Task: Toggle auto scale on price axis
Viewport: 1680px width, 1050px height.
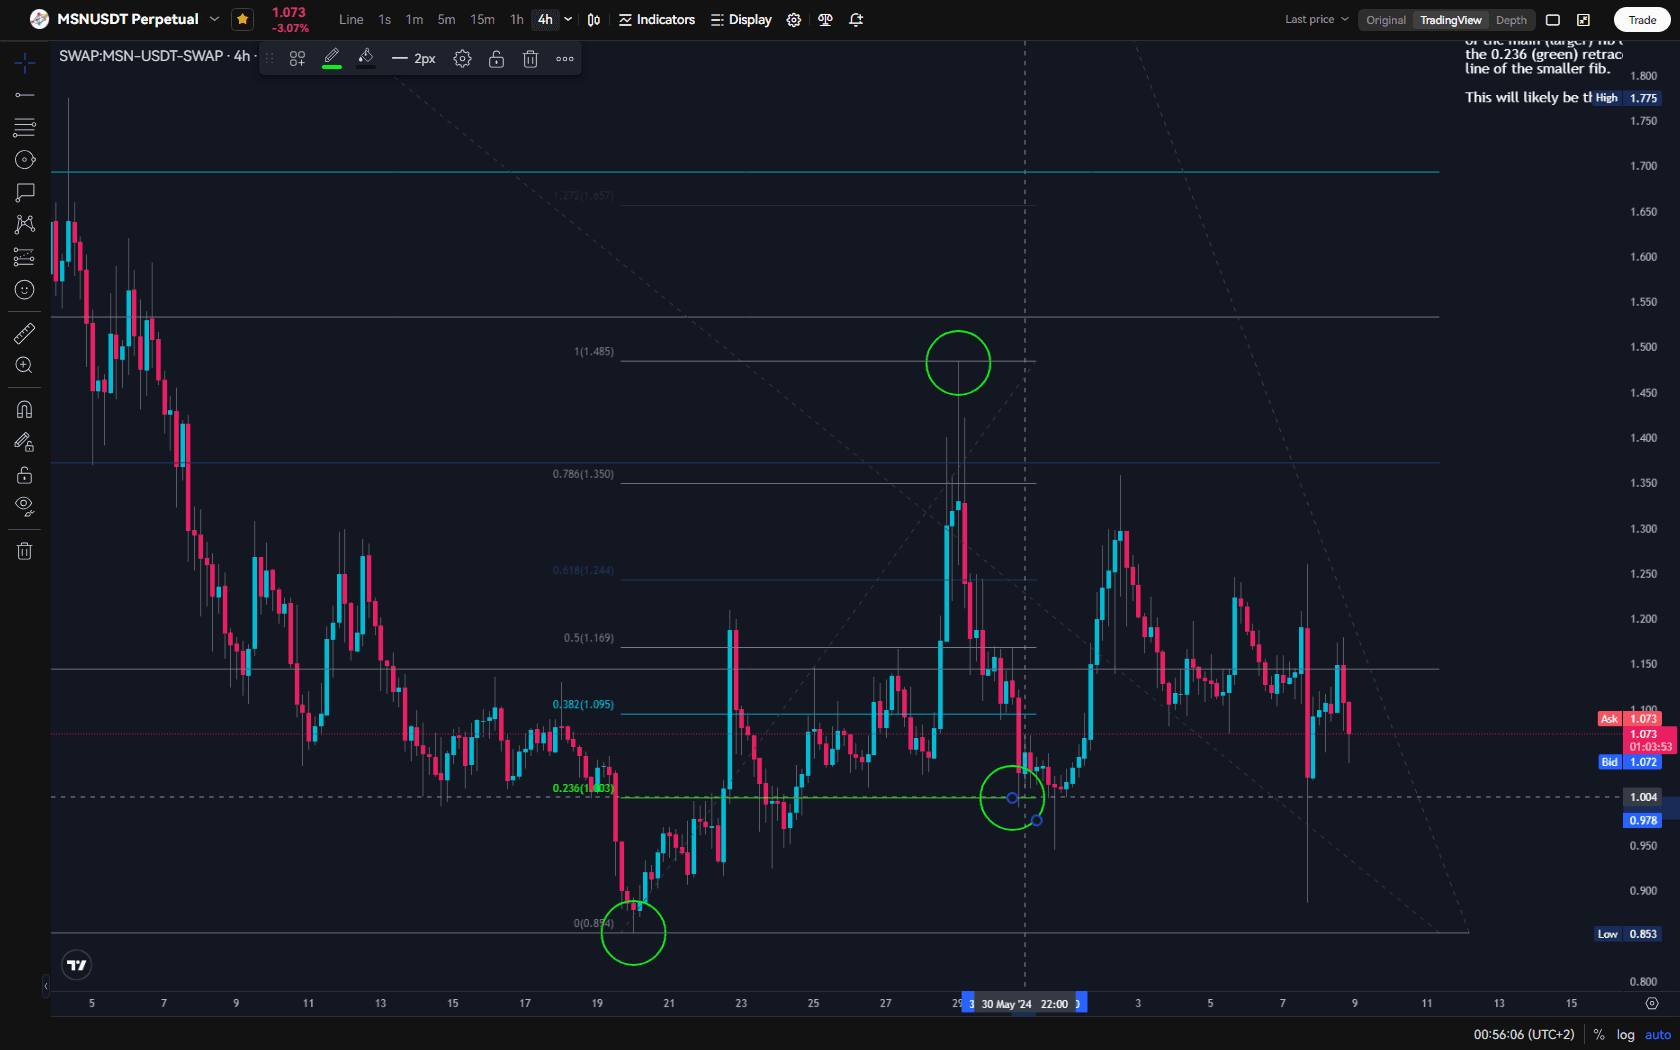Action: [x=1658, y=1035]
